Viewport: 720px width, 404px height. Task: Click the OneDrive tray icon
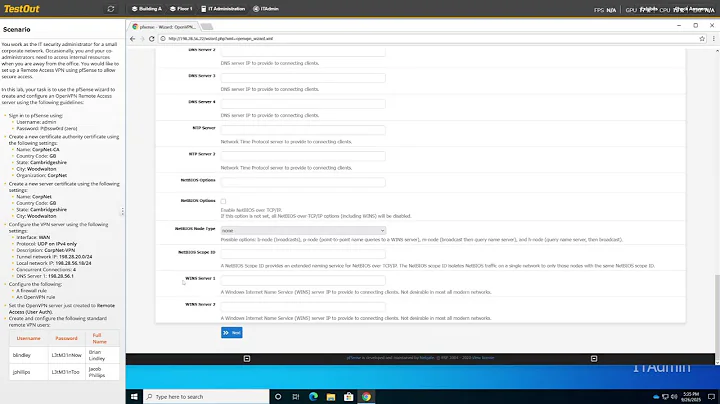[656, 397]
